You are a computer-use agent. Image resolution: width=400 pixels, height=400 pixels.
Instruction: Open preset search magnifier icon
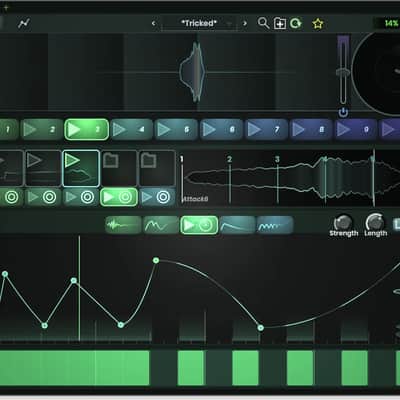[x=263, y=23]
